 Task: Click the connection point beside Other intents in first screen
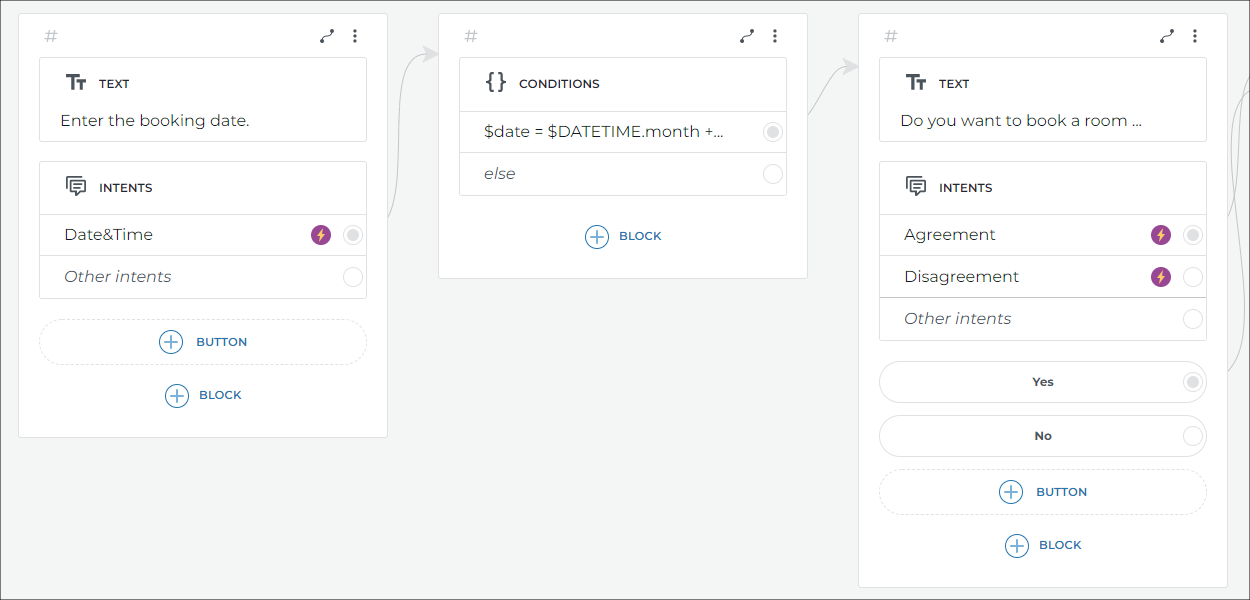click(351, 276)
